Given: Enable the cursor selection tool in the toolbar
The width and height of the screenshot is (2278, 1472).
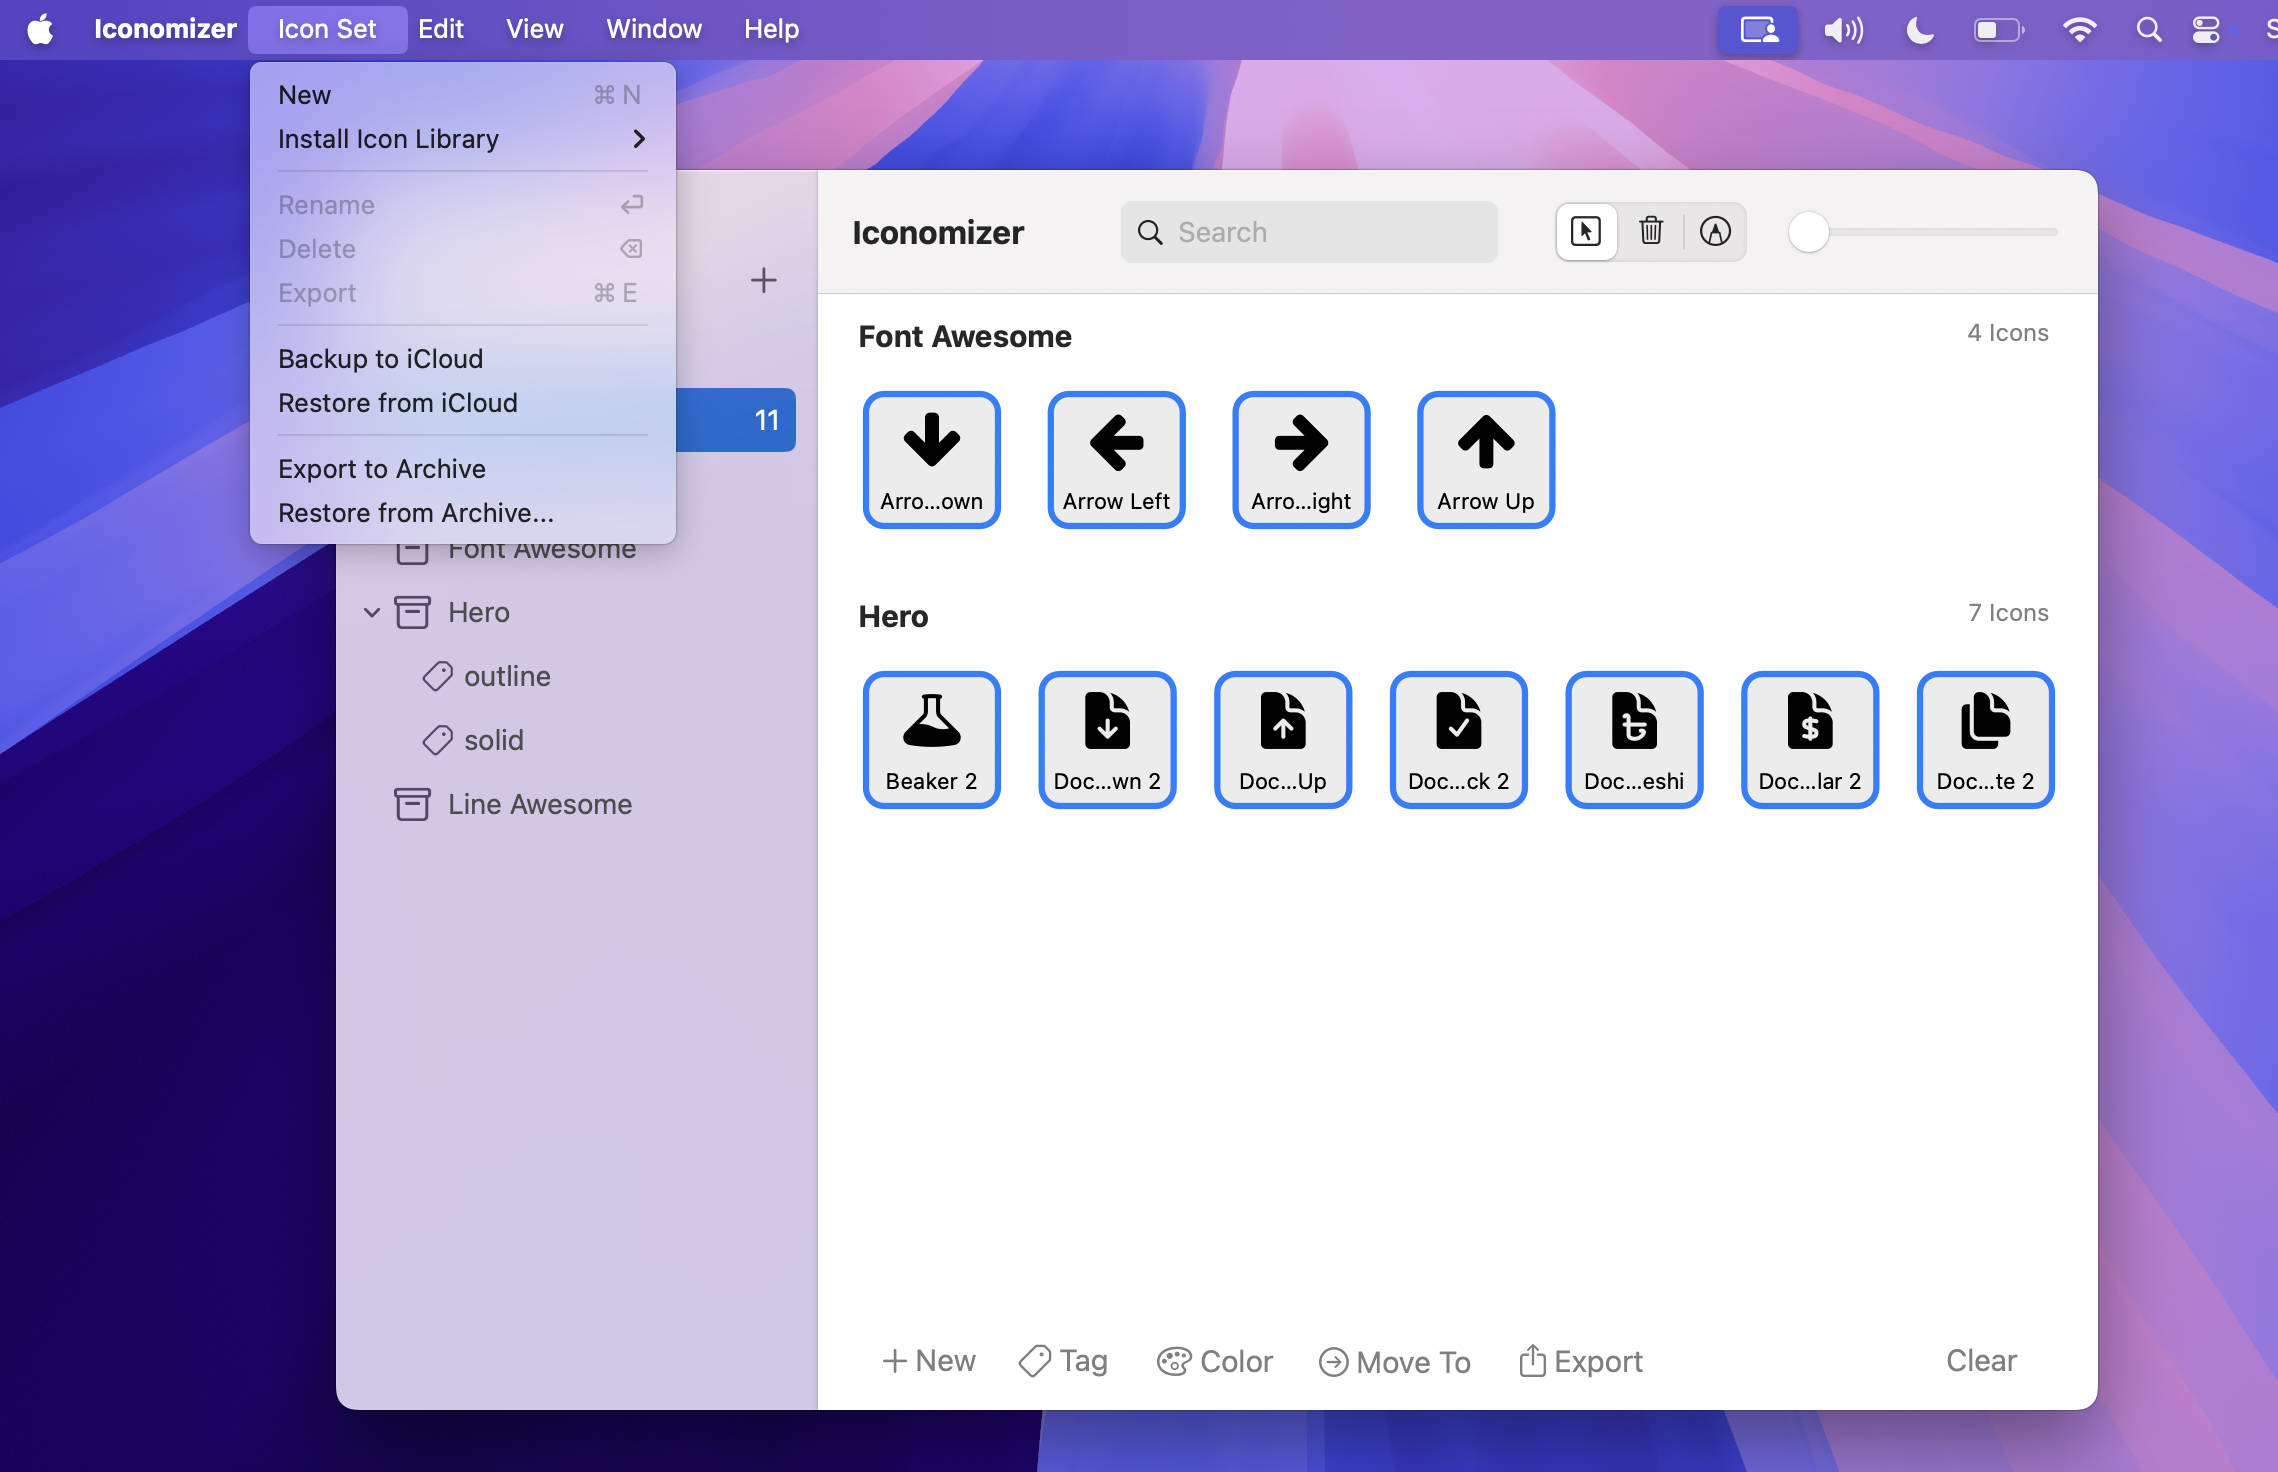Looking at the screenshot, I should click(1586, 231).
